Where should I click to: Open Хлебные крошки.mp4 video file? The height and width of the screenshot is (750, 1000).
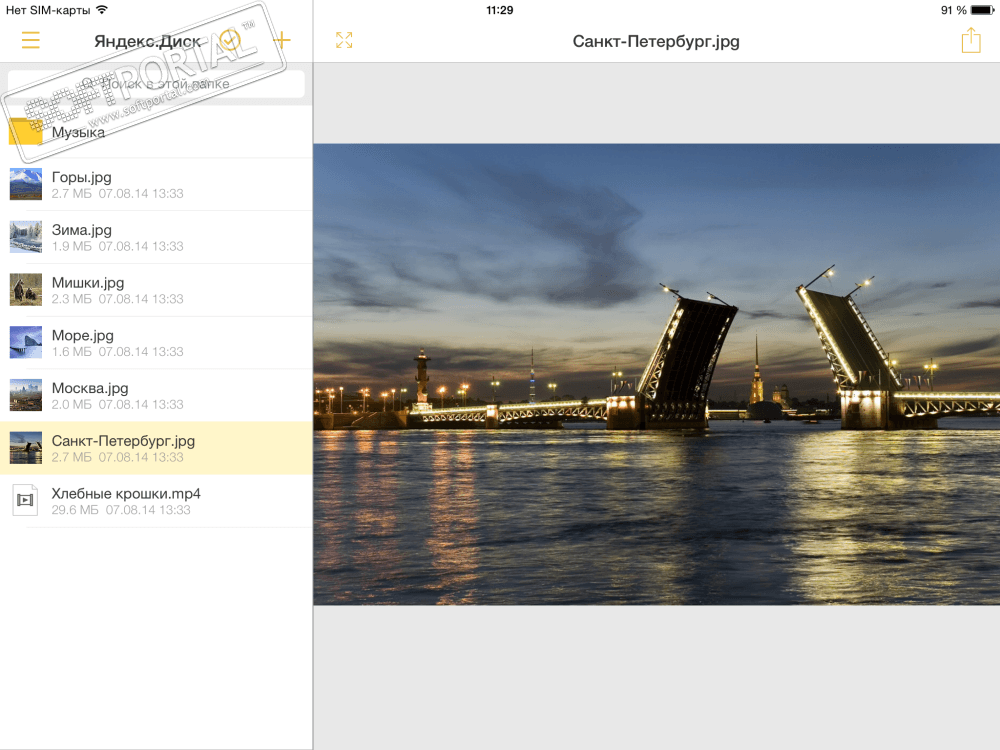click(156, 501)
